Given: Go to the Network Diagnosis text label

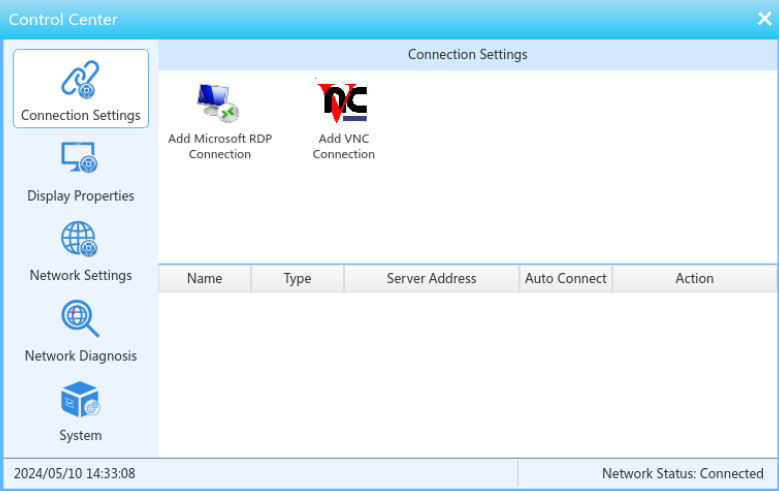Looking at the screenshot, I should coord(80,356).
